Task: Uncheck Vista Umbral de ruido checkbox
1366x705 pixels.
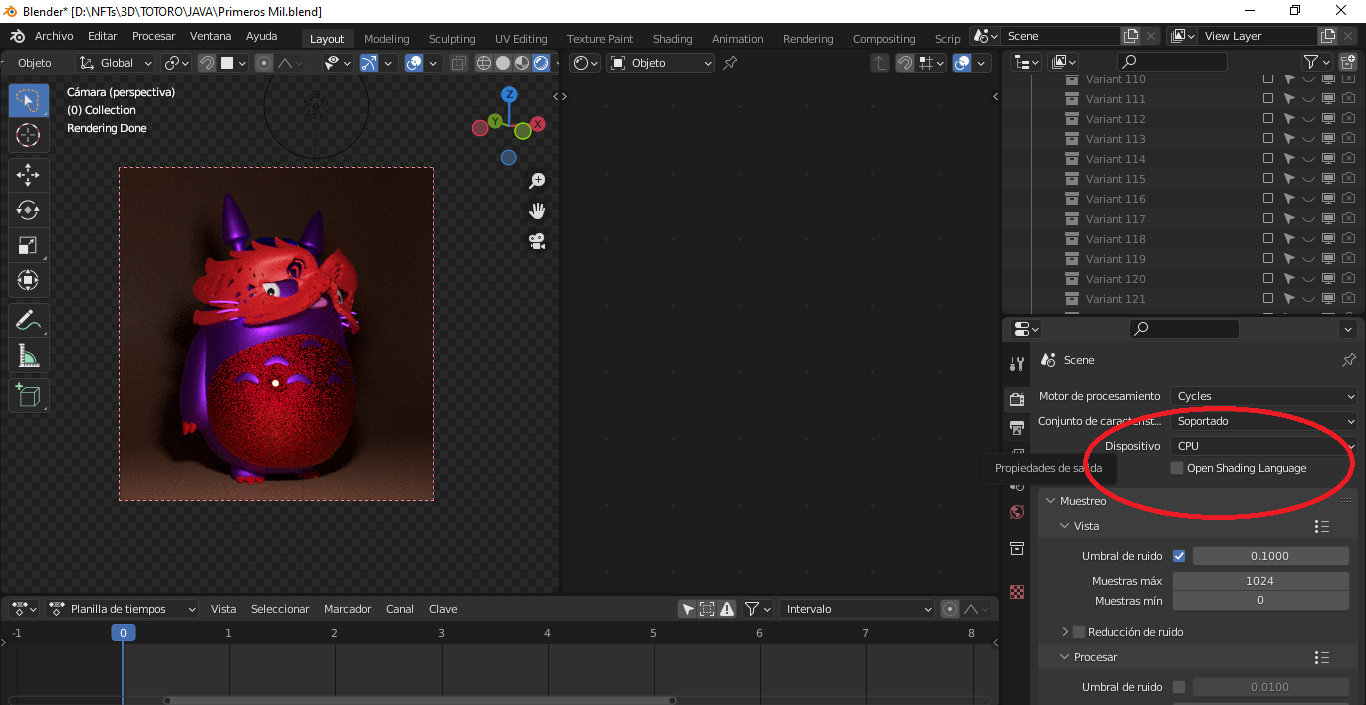Action: [x=1179, y=556]
